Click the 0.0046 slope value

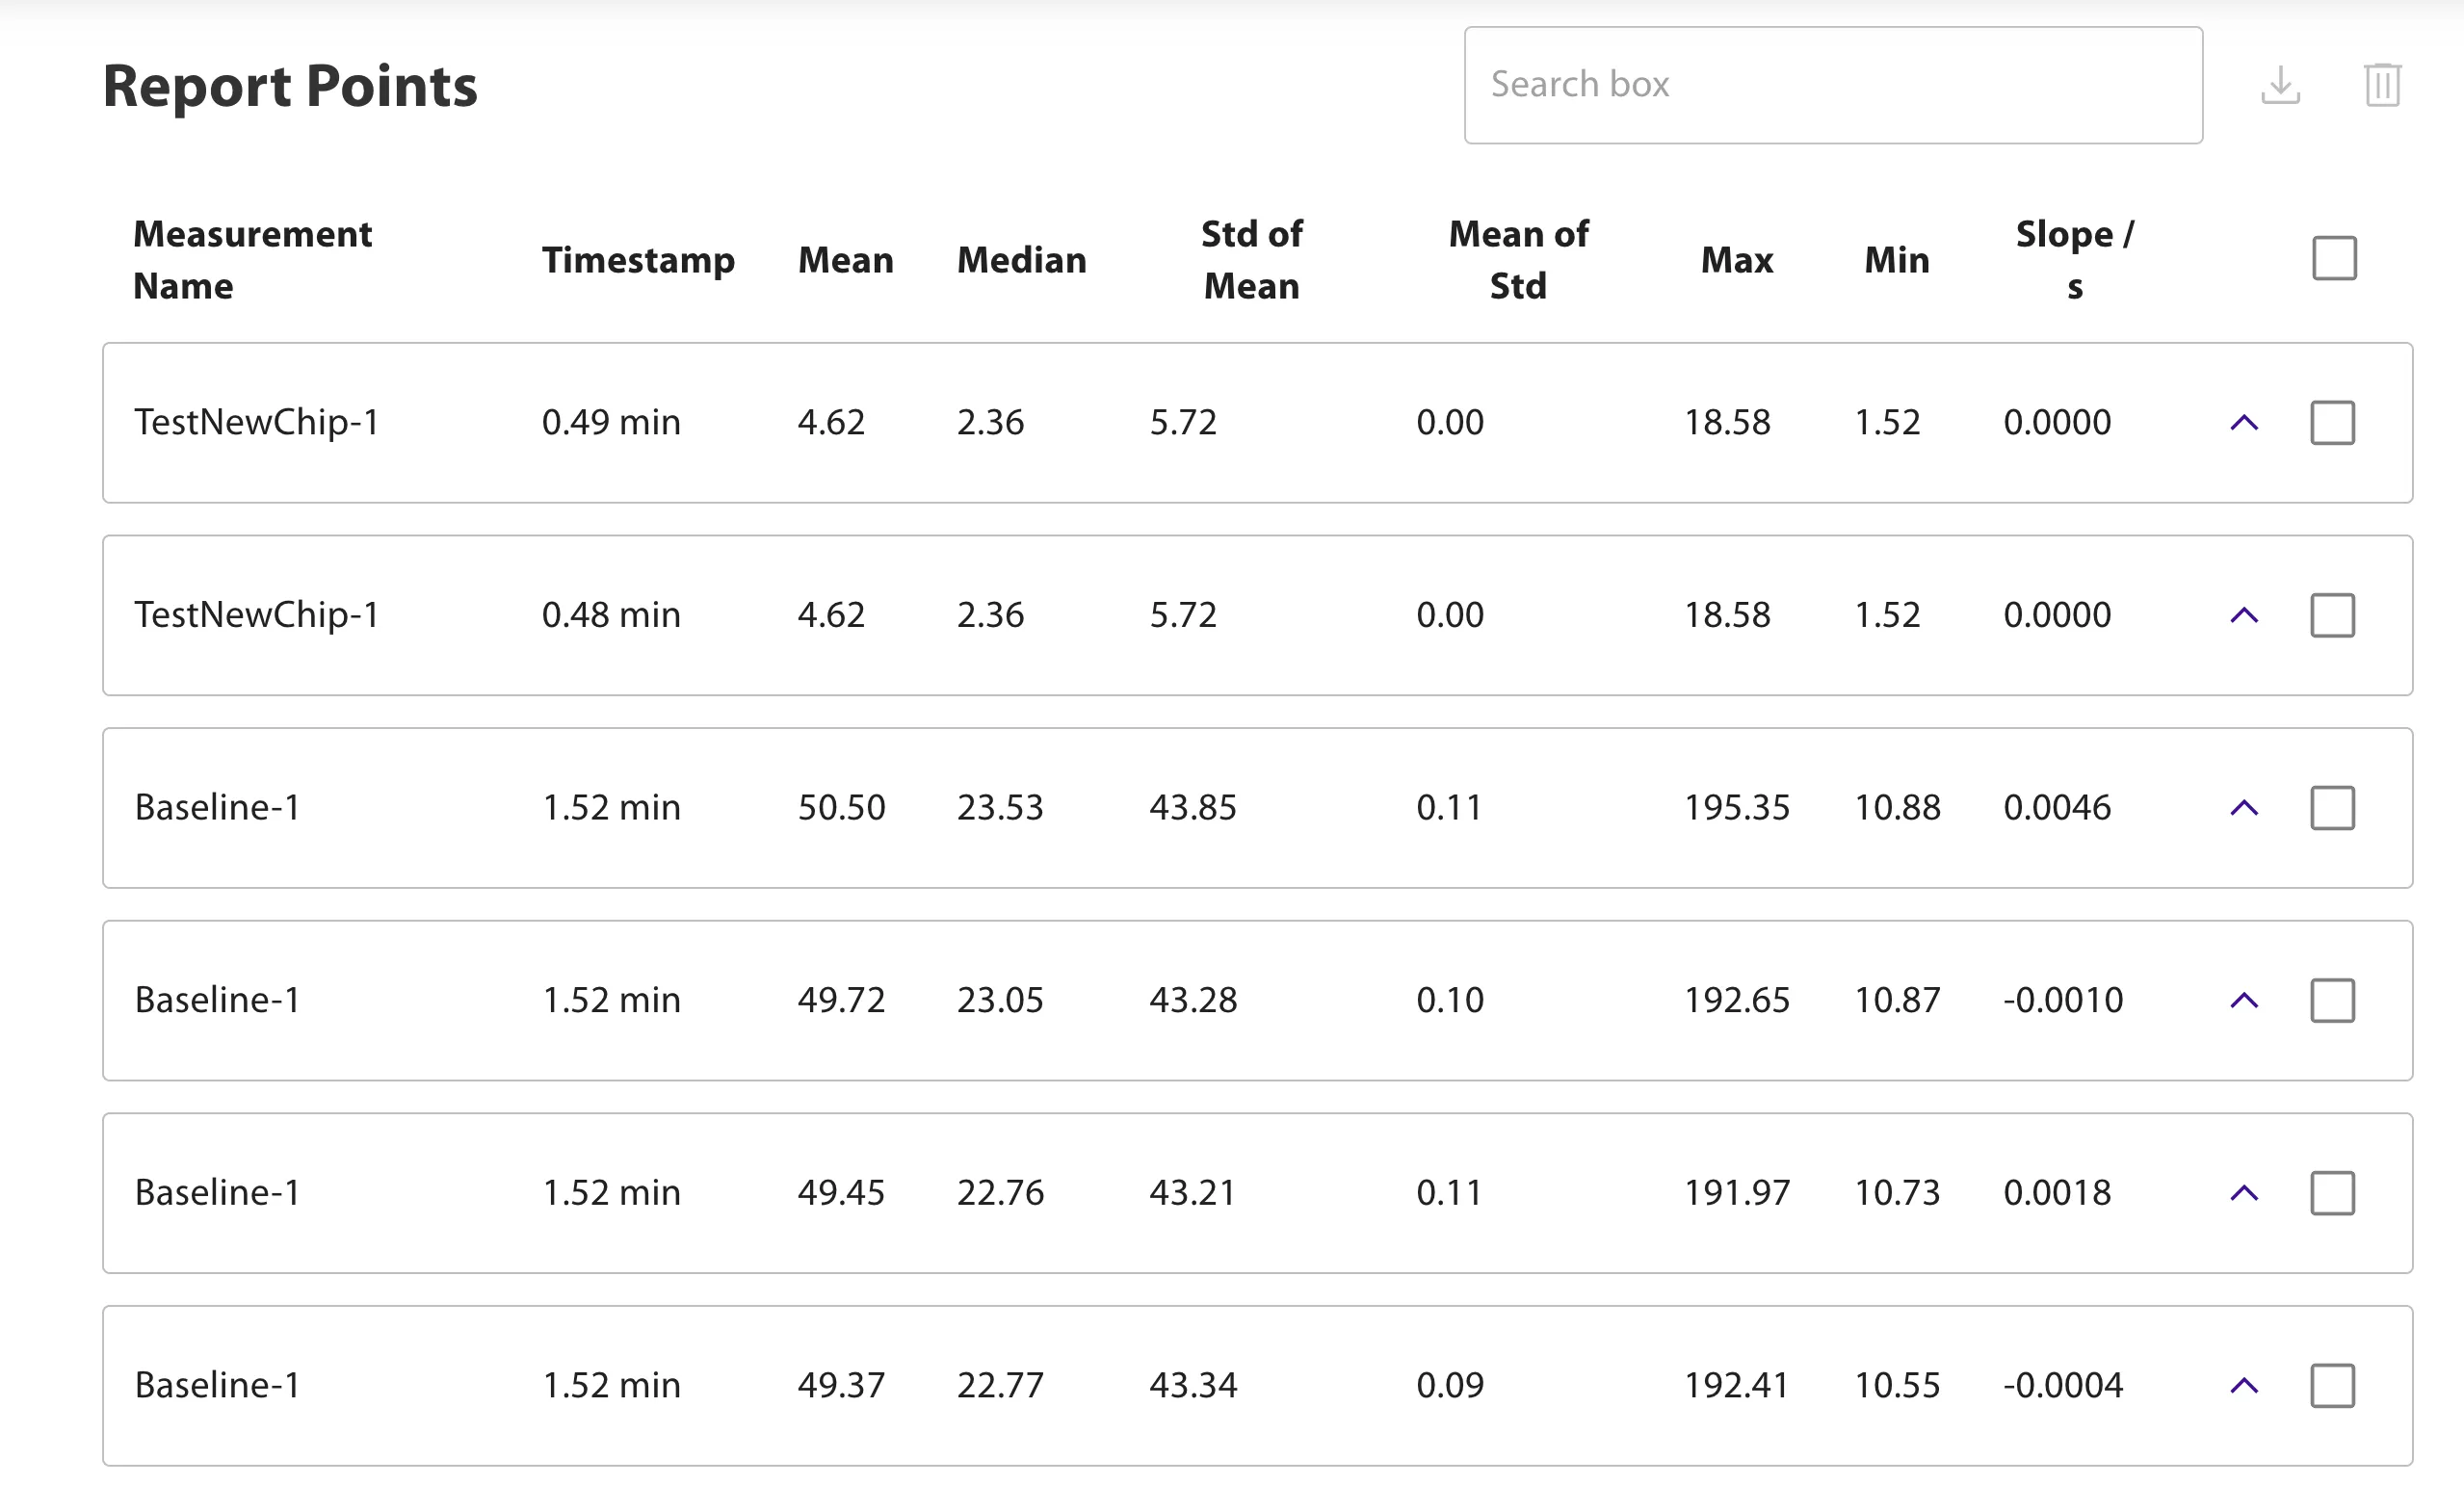click(x=2057, y=808)
